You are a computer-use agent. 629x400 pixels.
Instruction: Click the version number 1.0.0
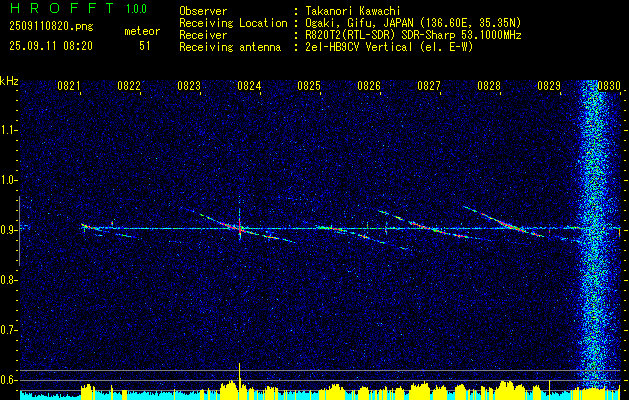click(x=136, y=8)
